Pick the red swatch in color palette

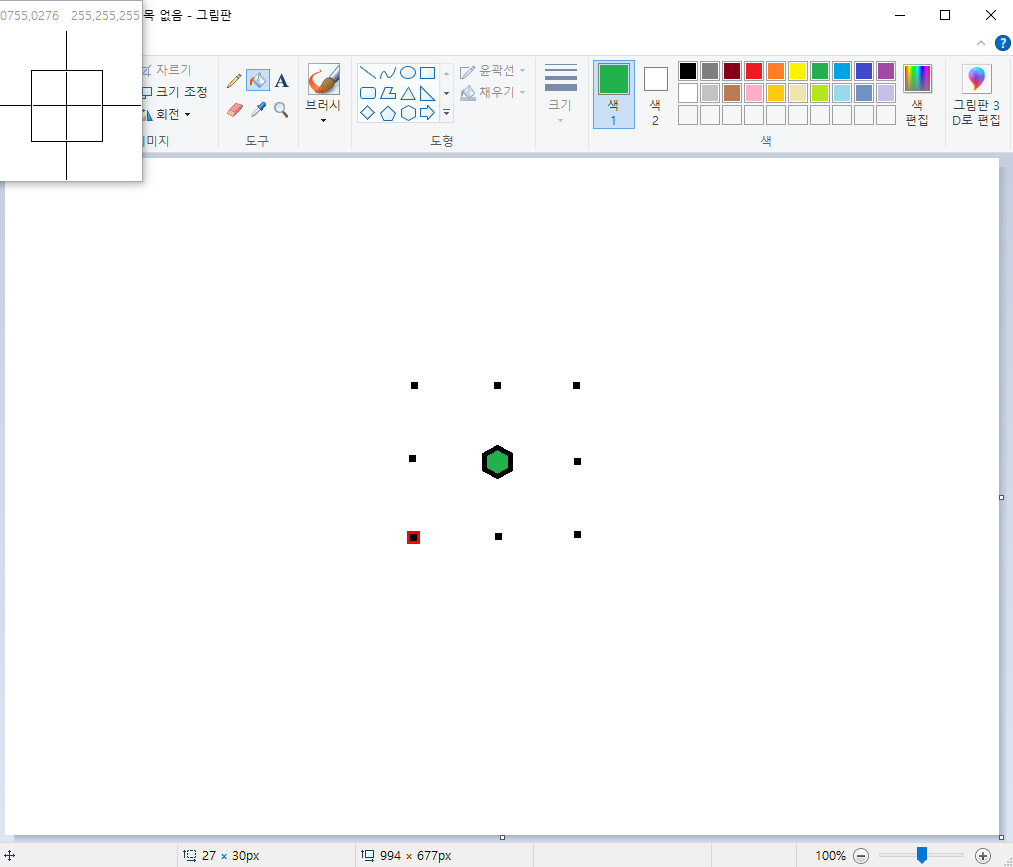tap(753, 71)
